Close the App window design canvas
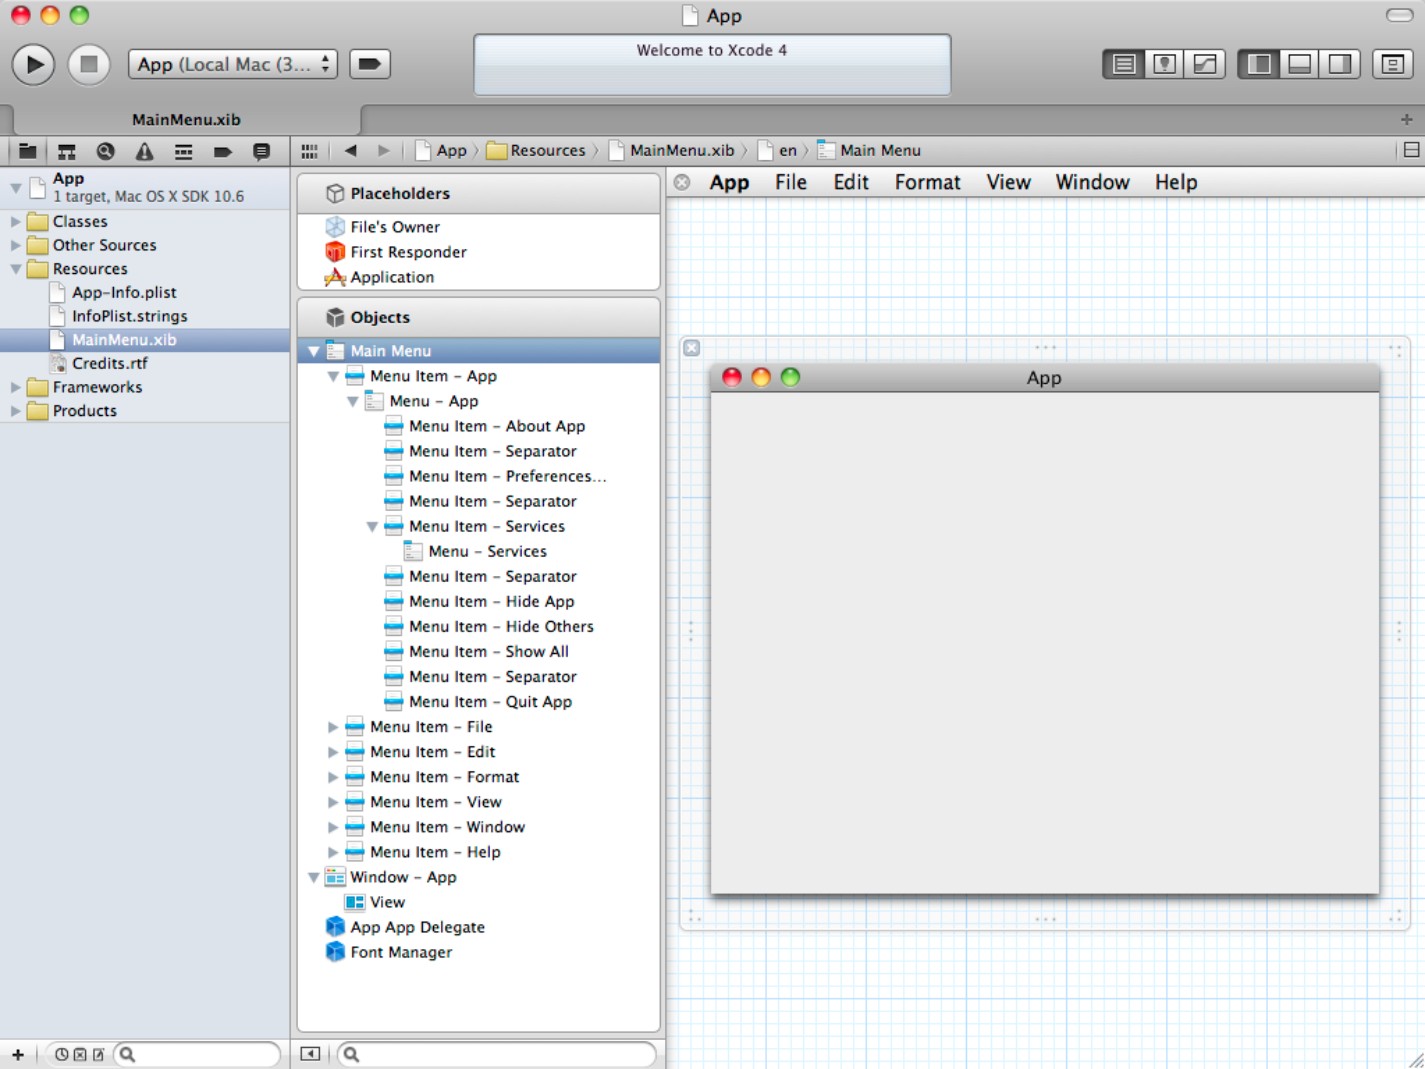Viewport: 1425px width, 1069px height. 691,348
